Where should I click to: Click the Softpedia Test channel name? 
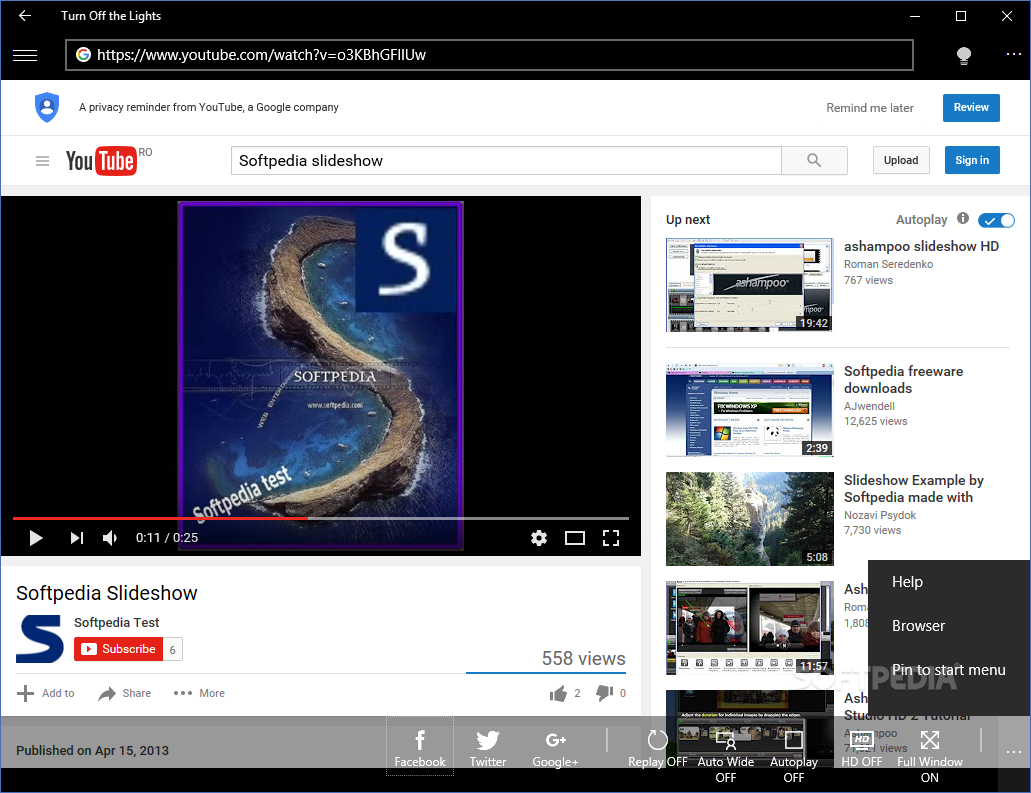pyautogui.click(x=116, y=623)
